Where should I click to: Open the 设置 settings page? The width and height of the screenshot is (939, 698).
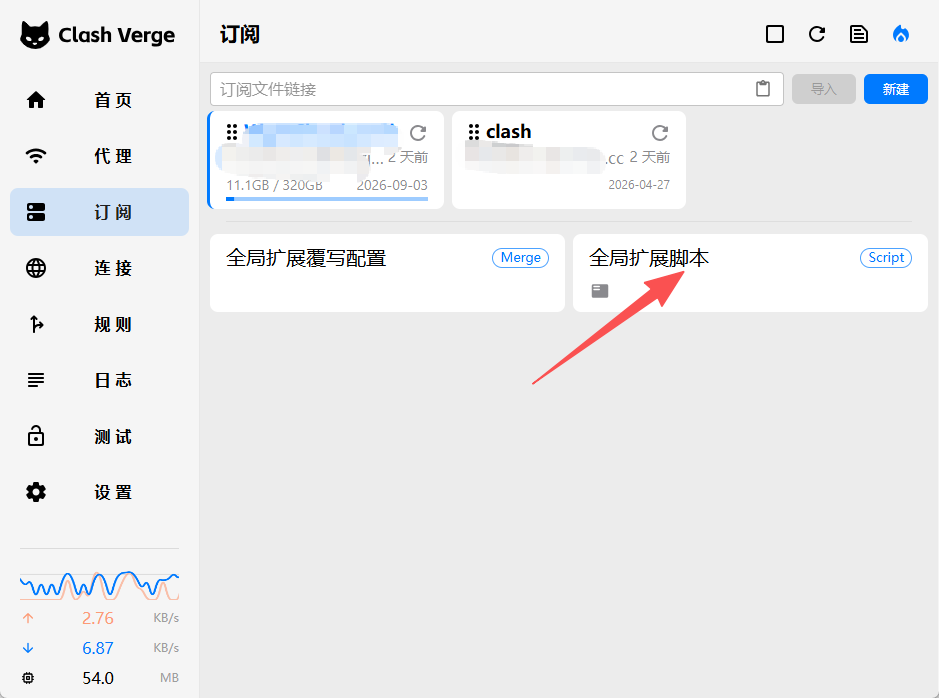tap(99, 492)
